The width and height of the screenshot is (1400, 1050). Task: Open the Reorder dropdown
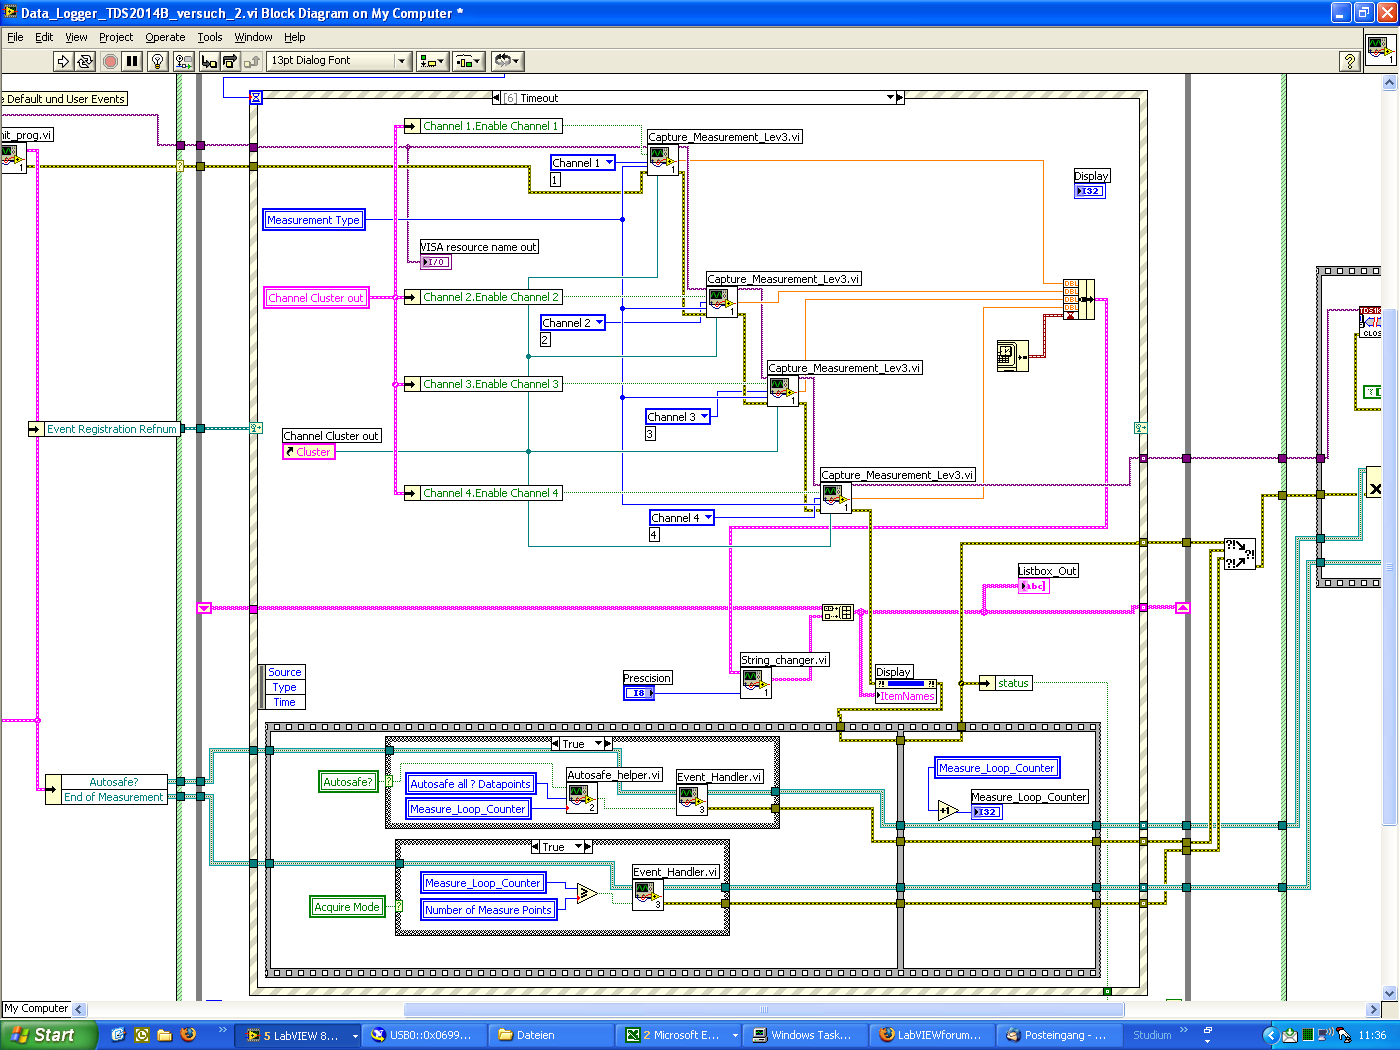(508, 61)
